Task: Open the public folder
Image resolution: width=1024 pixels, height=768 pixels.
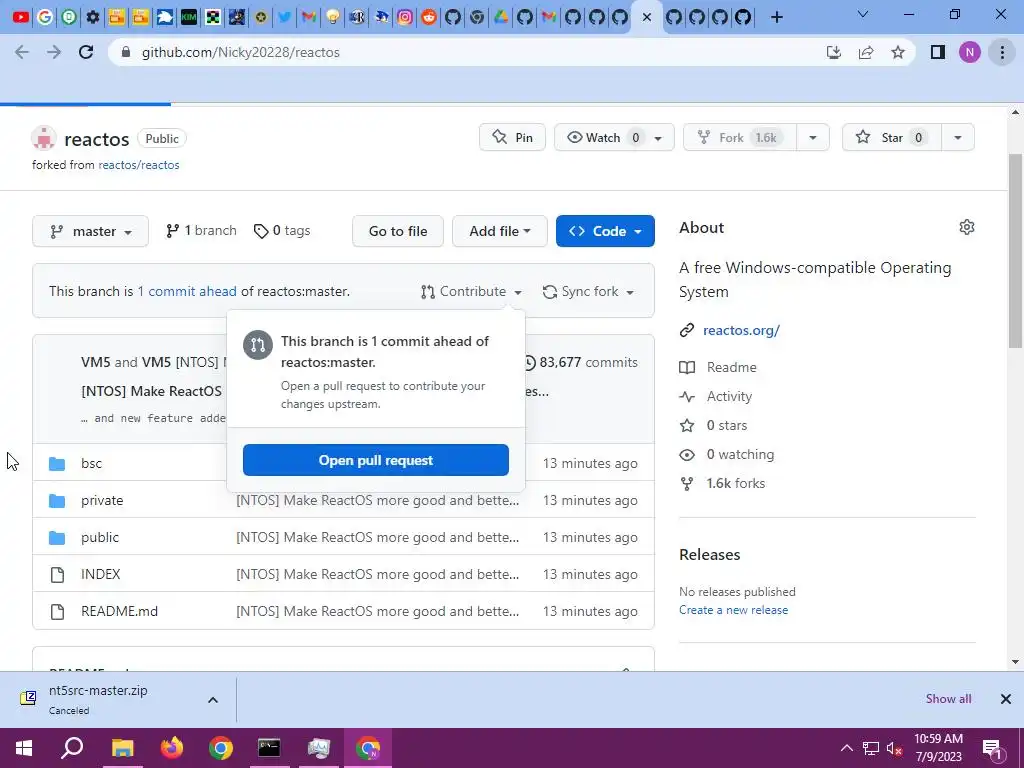Action: (100, 537)
